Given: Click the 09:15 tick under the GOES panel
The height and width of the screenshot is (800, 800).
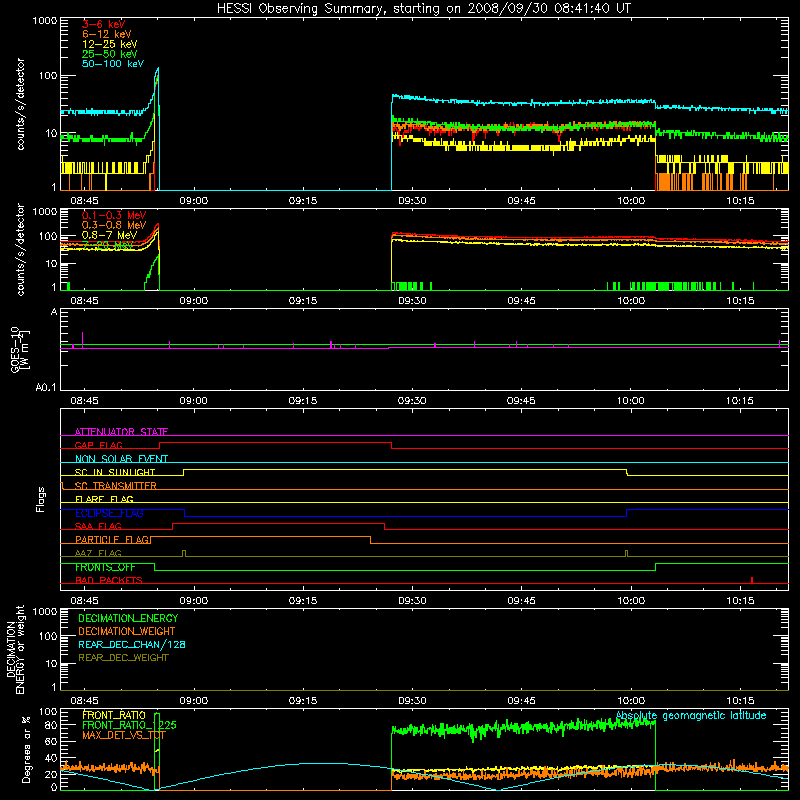Looking at the screenshot, I should coord(303,401).
